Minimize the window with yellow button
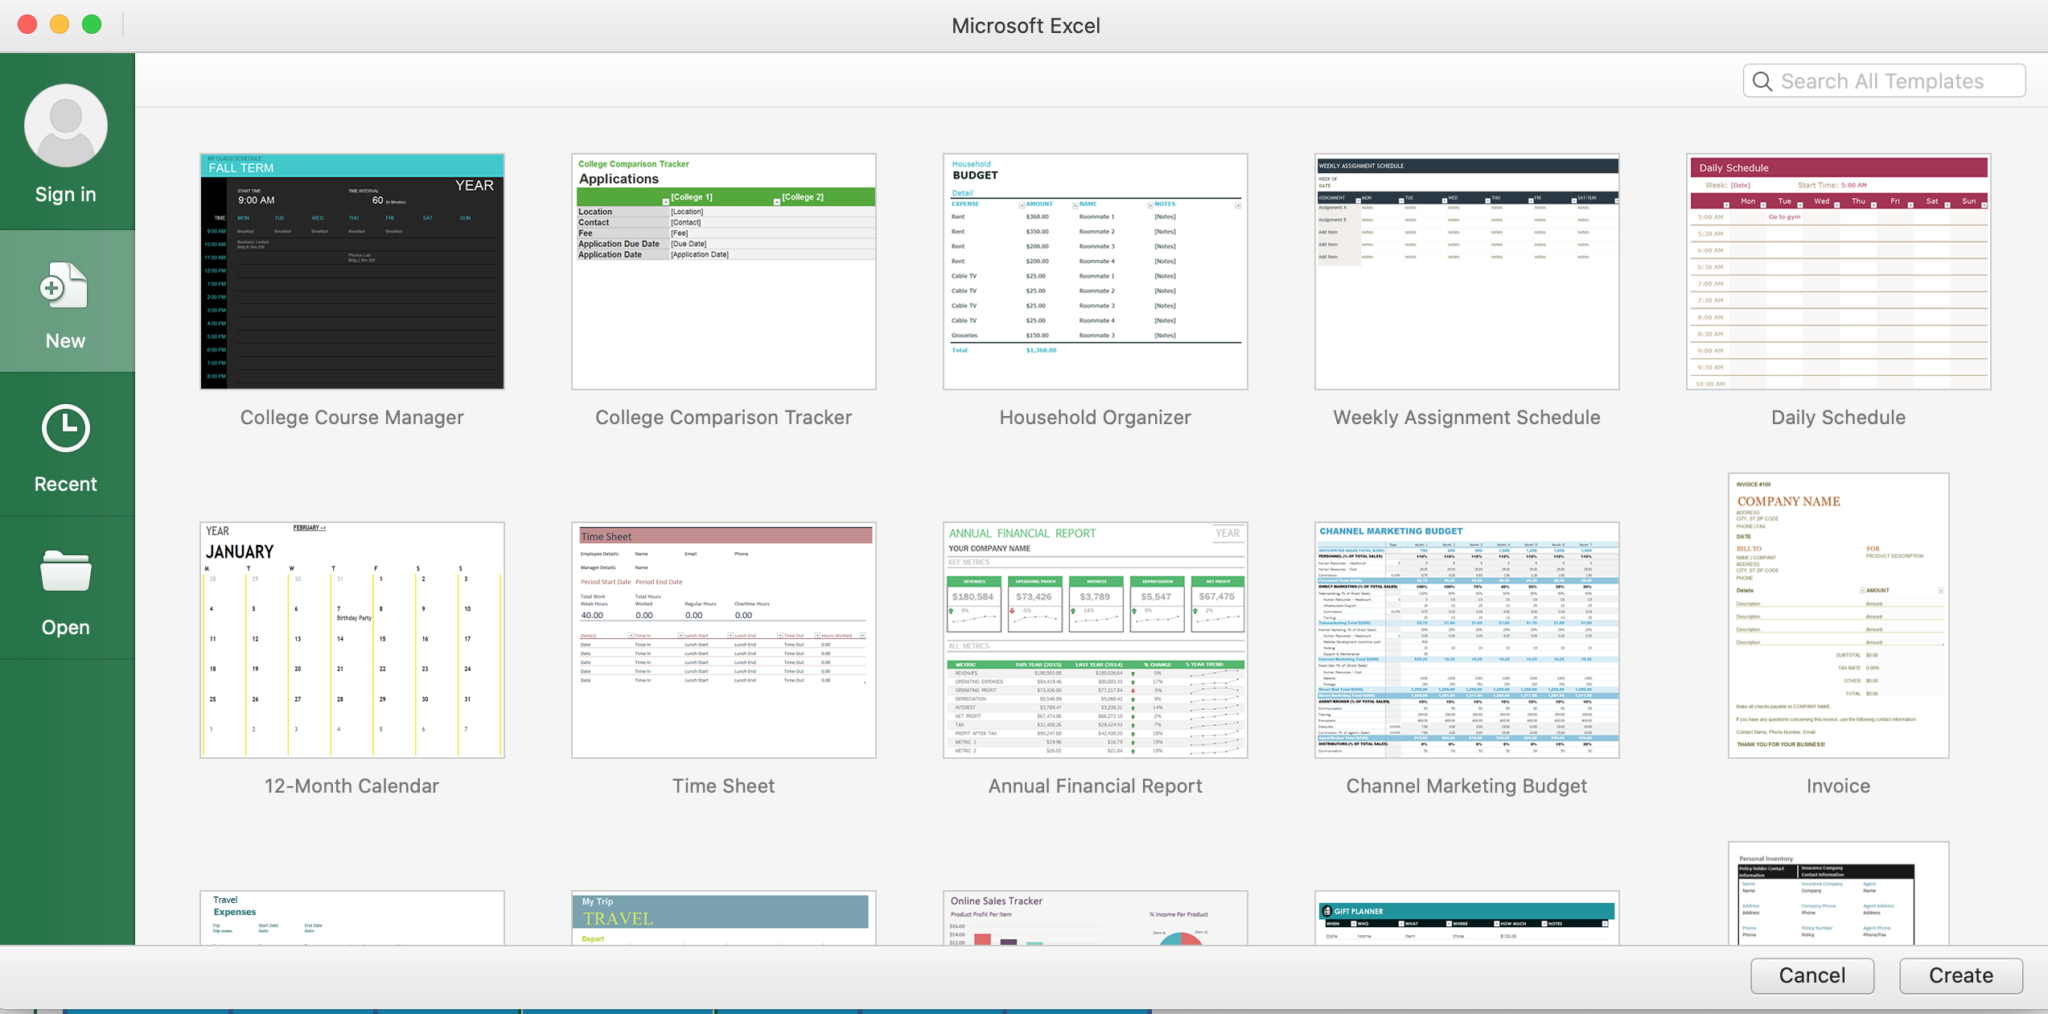This screenshot has height=1014, width=2048. tap(59, 25)
